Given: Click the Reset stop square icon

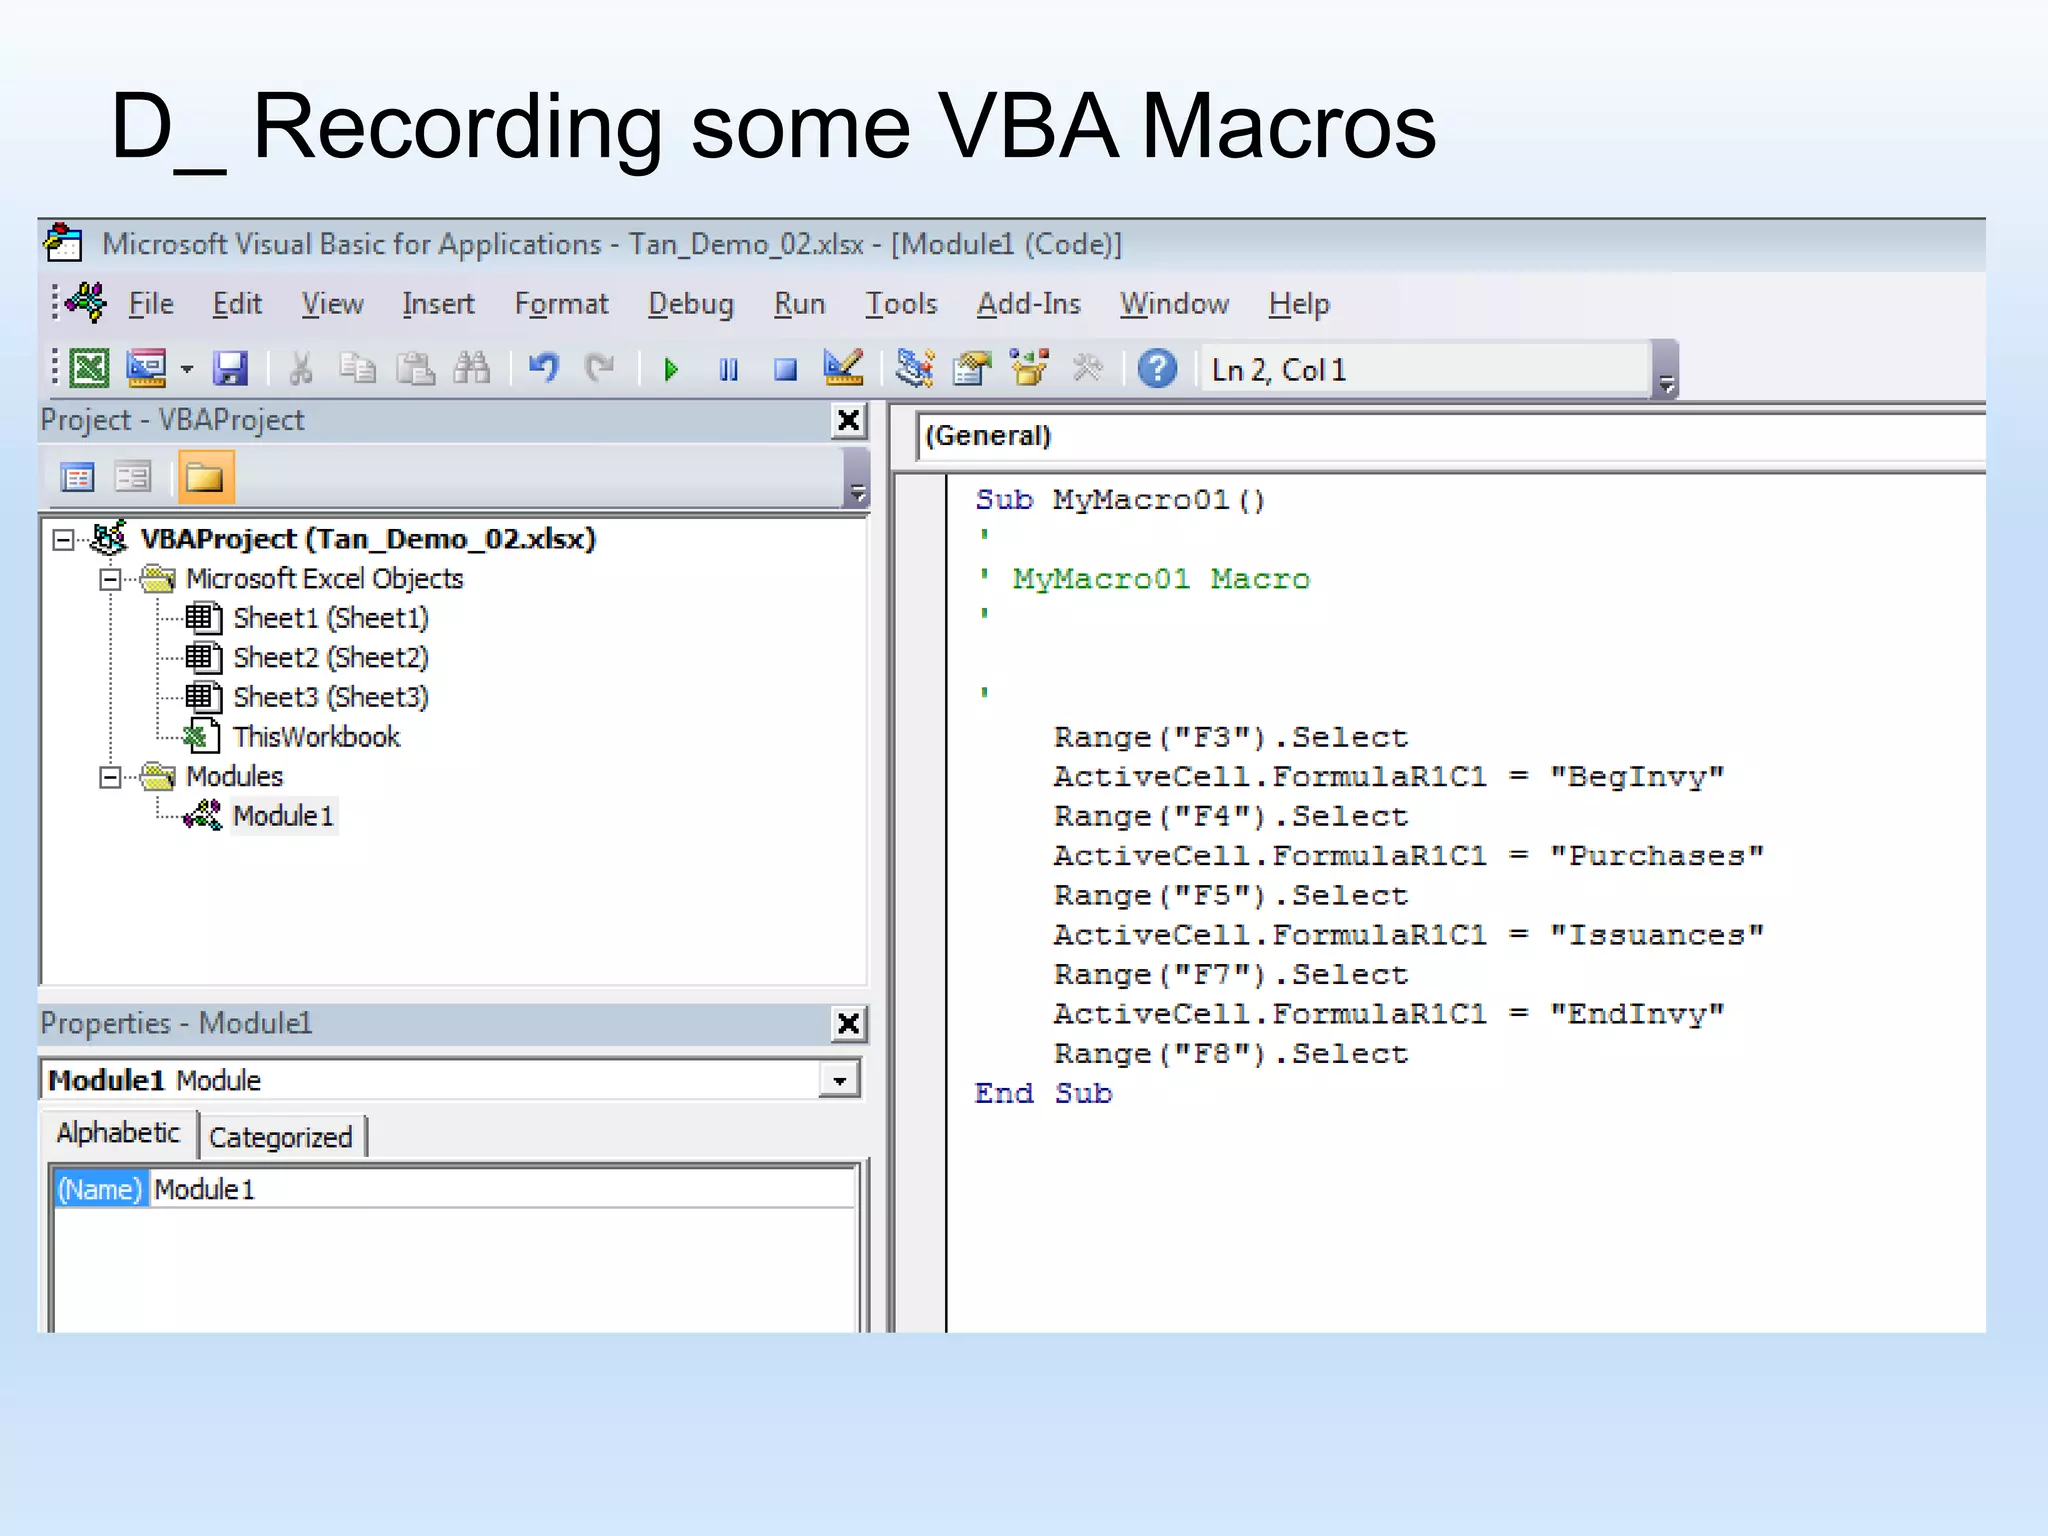Looking at the screenshot, I should point(786,370).
